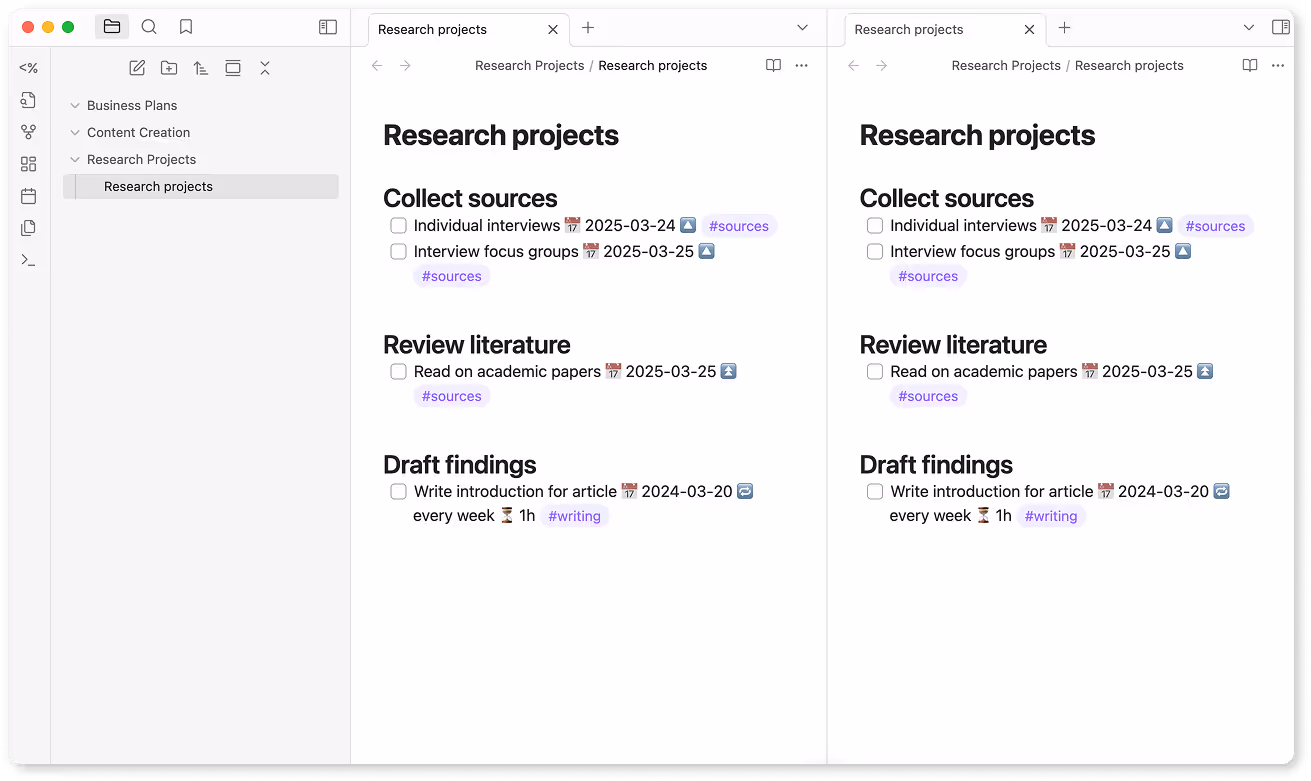The height and width of the screenshot is (781, 1311).
Task: Open the bookmarks pane
Action: (186, 27)
